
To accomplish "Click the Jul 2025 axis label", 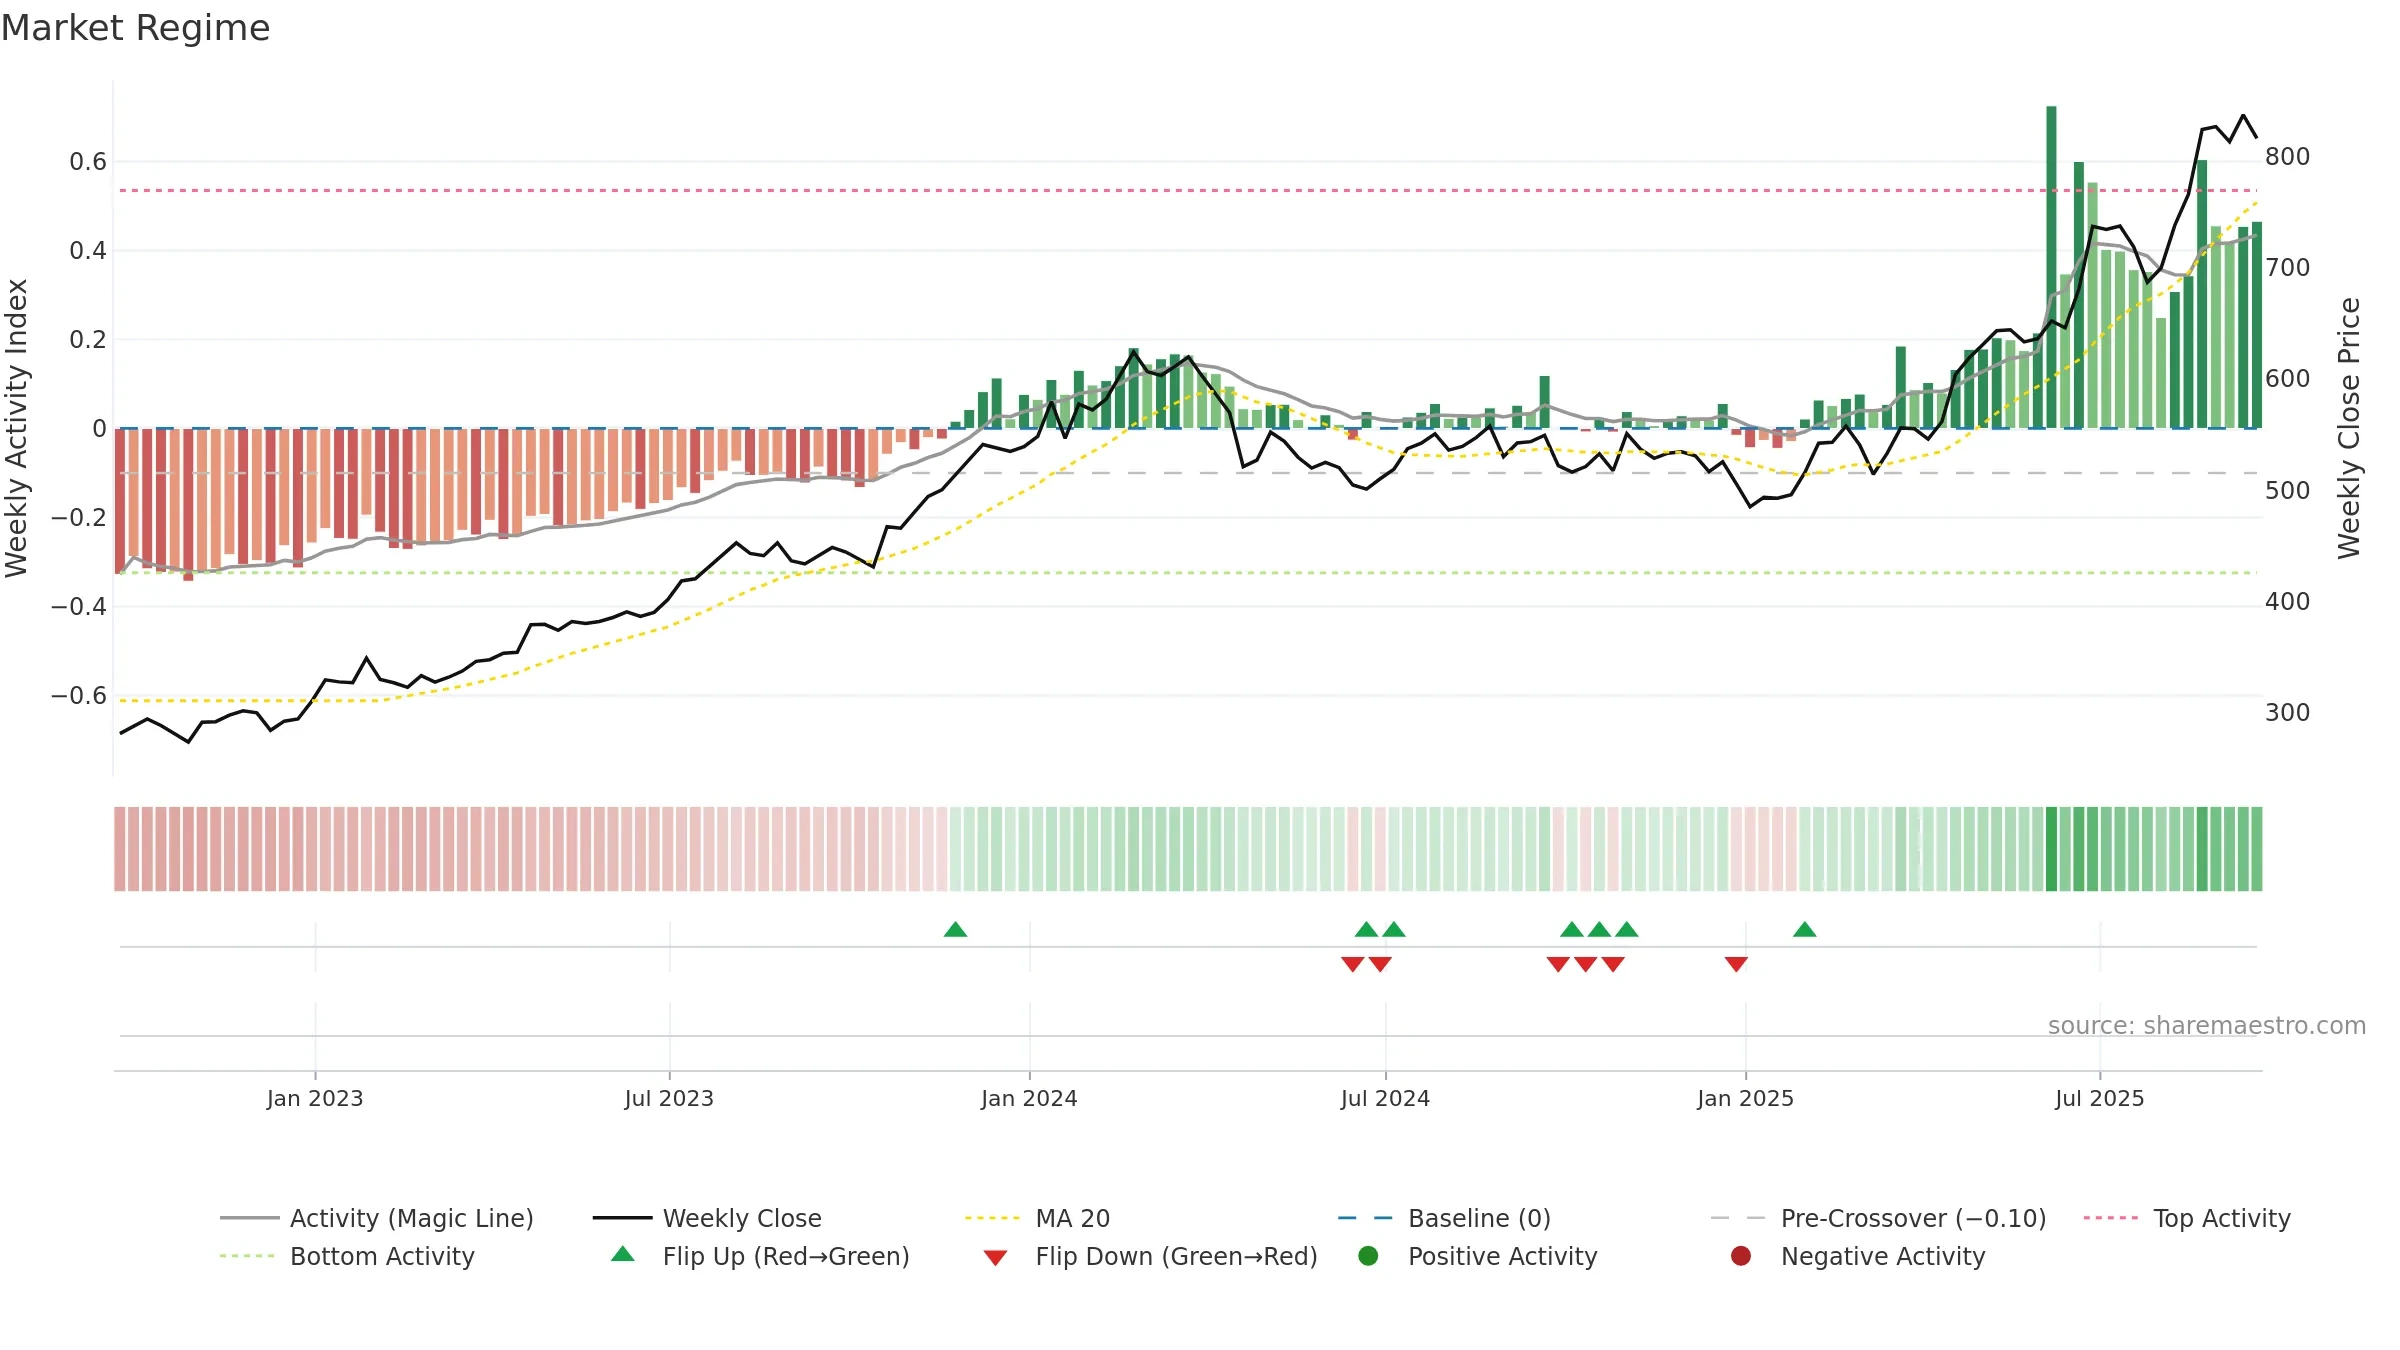I will click(2099, 1099).
